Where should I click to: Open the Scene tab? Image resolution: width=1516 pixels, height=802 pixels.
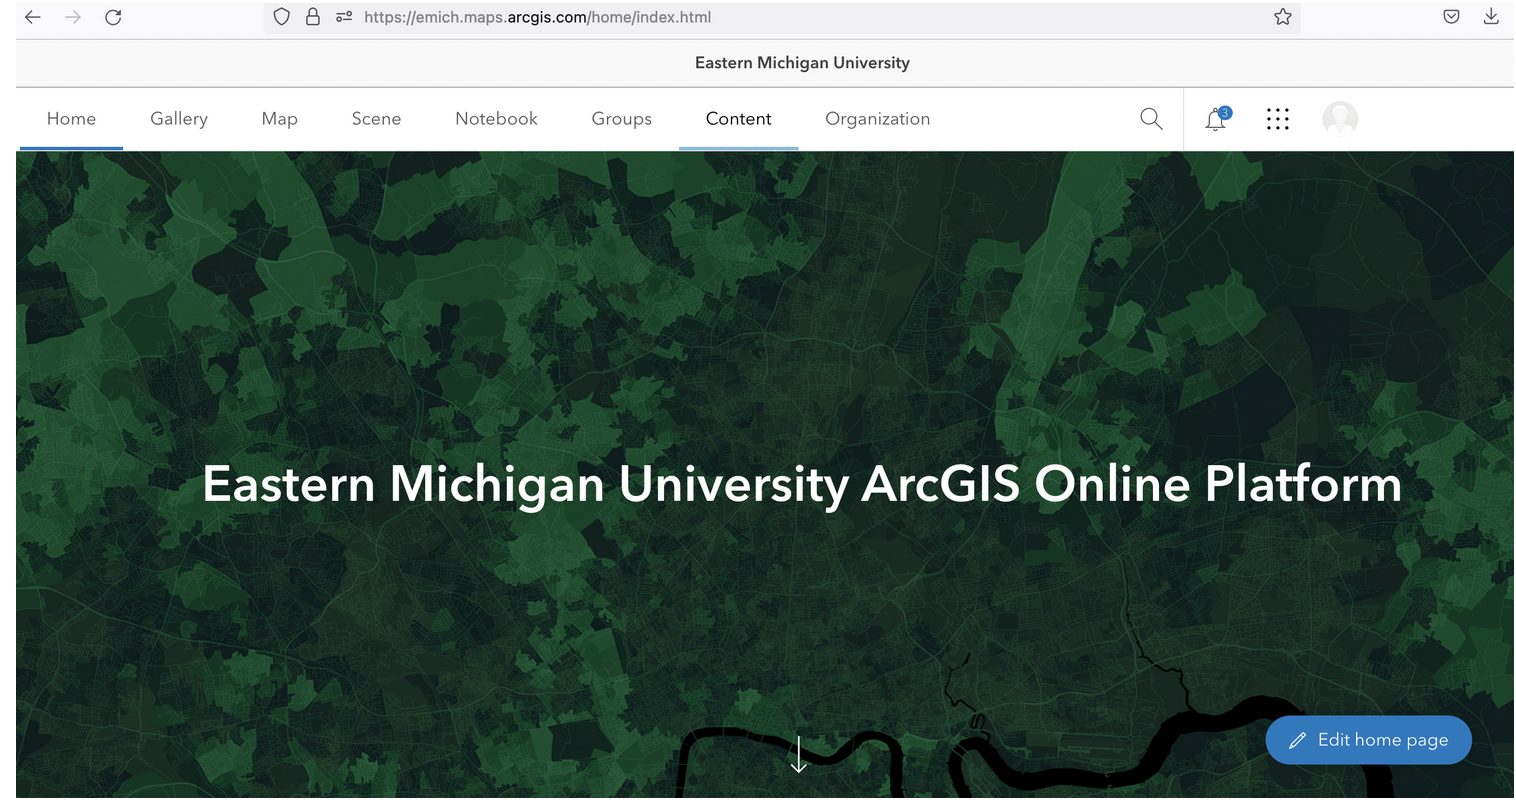(x=376, y=119)
